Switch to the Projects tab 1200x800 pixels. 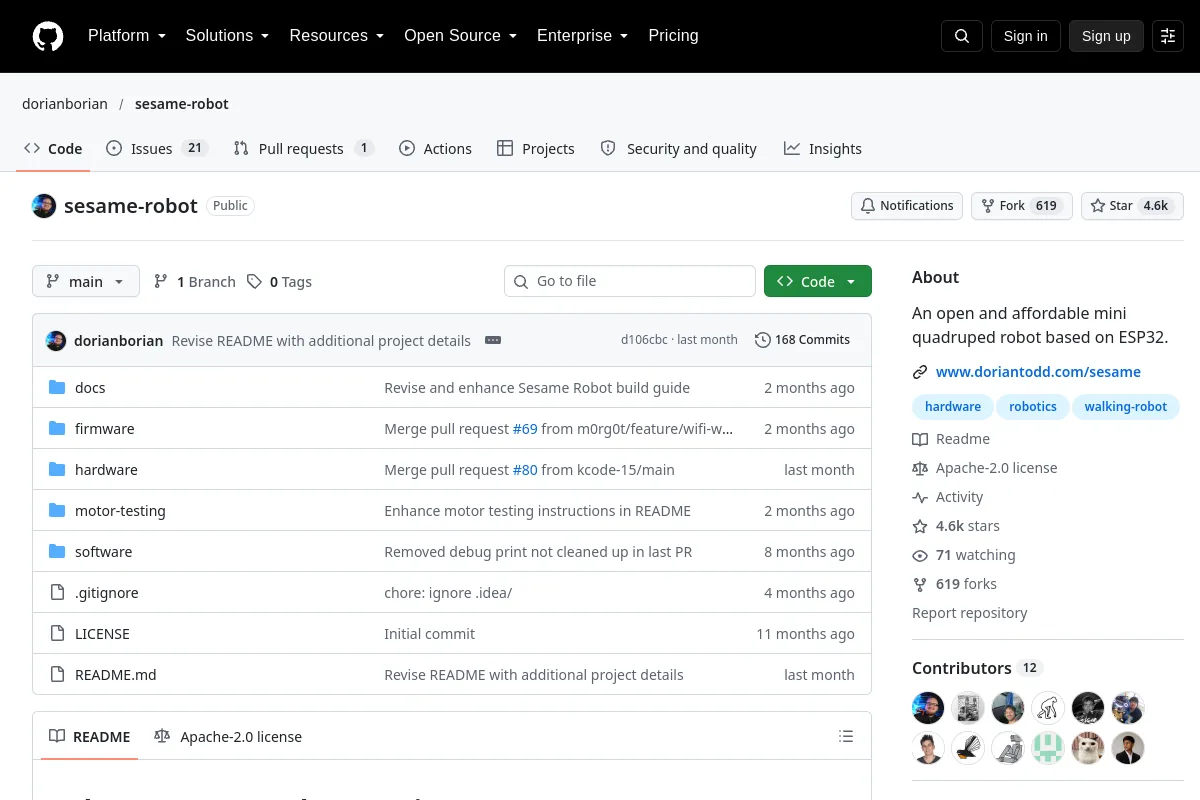[536, 149]
